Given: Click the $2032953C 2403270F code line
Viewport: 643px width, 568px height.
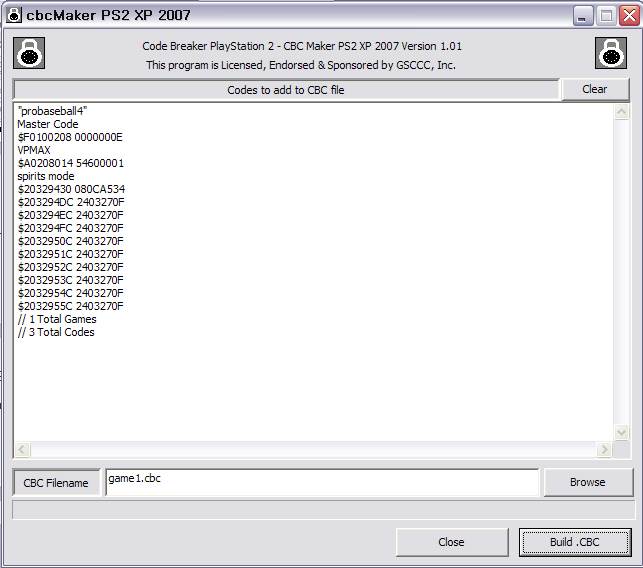Looking at the screenshot, I should [x=71, y=280].
